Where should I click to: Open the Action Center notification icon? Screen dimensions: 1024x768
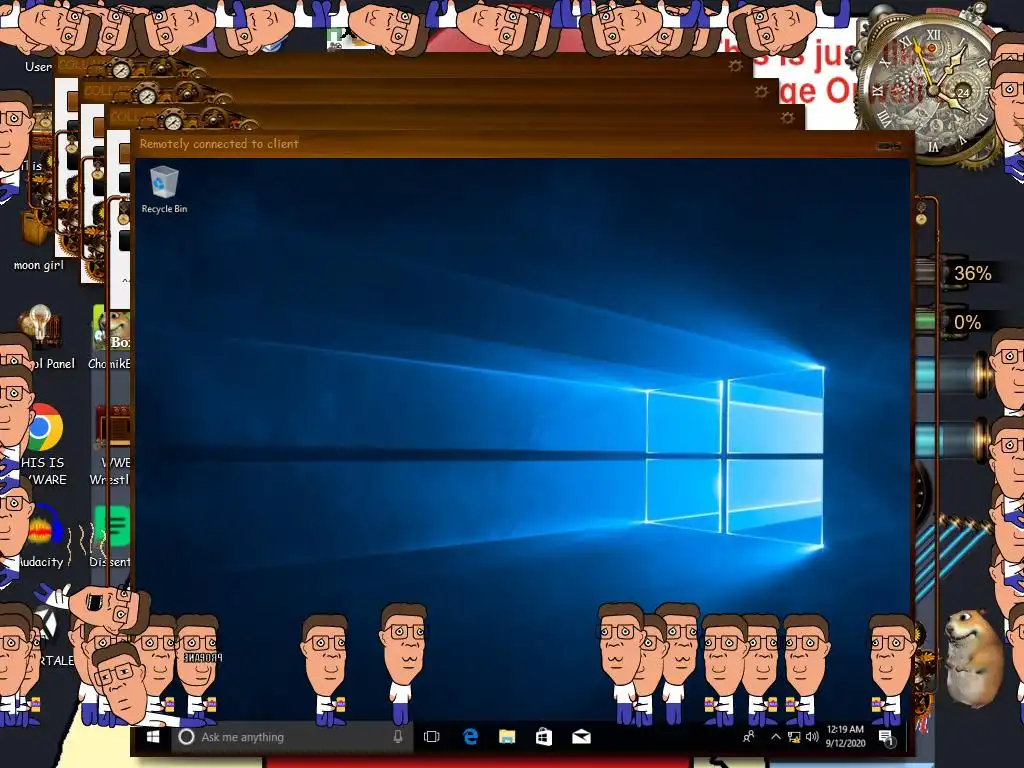pyautogui.click(x=886, y=738)
